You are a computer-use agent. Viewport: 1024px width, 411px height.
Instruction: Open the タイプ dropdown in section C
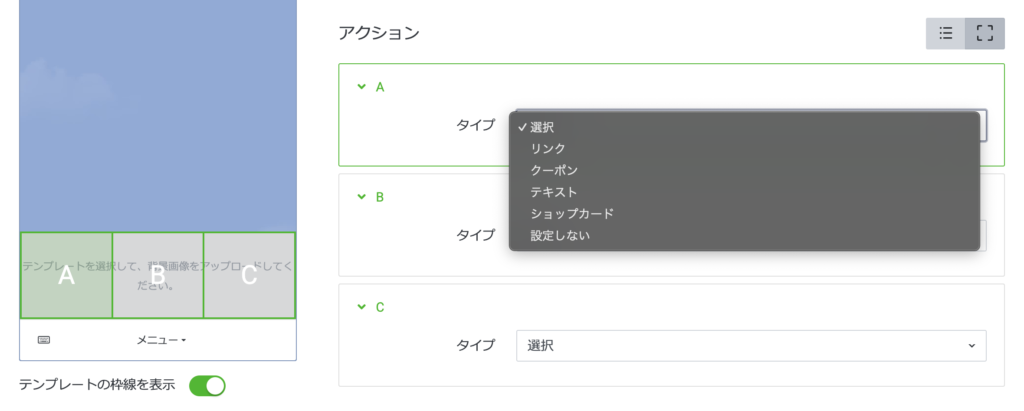point(750,345)
